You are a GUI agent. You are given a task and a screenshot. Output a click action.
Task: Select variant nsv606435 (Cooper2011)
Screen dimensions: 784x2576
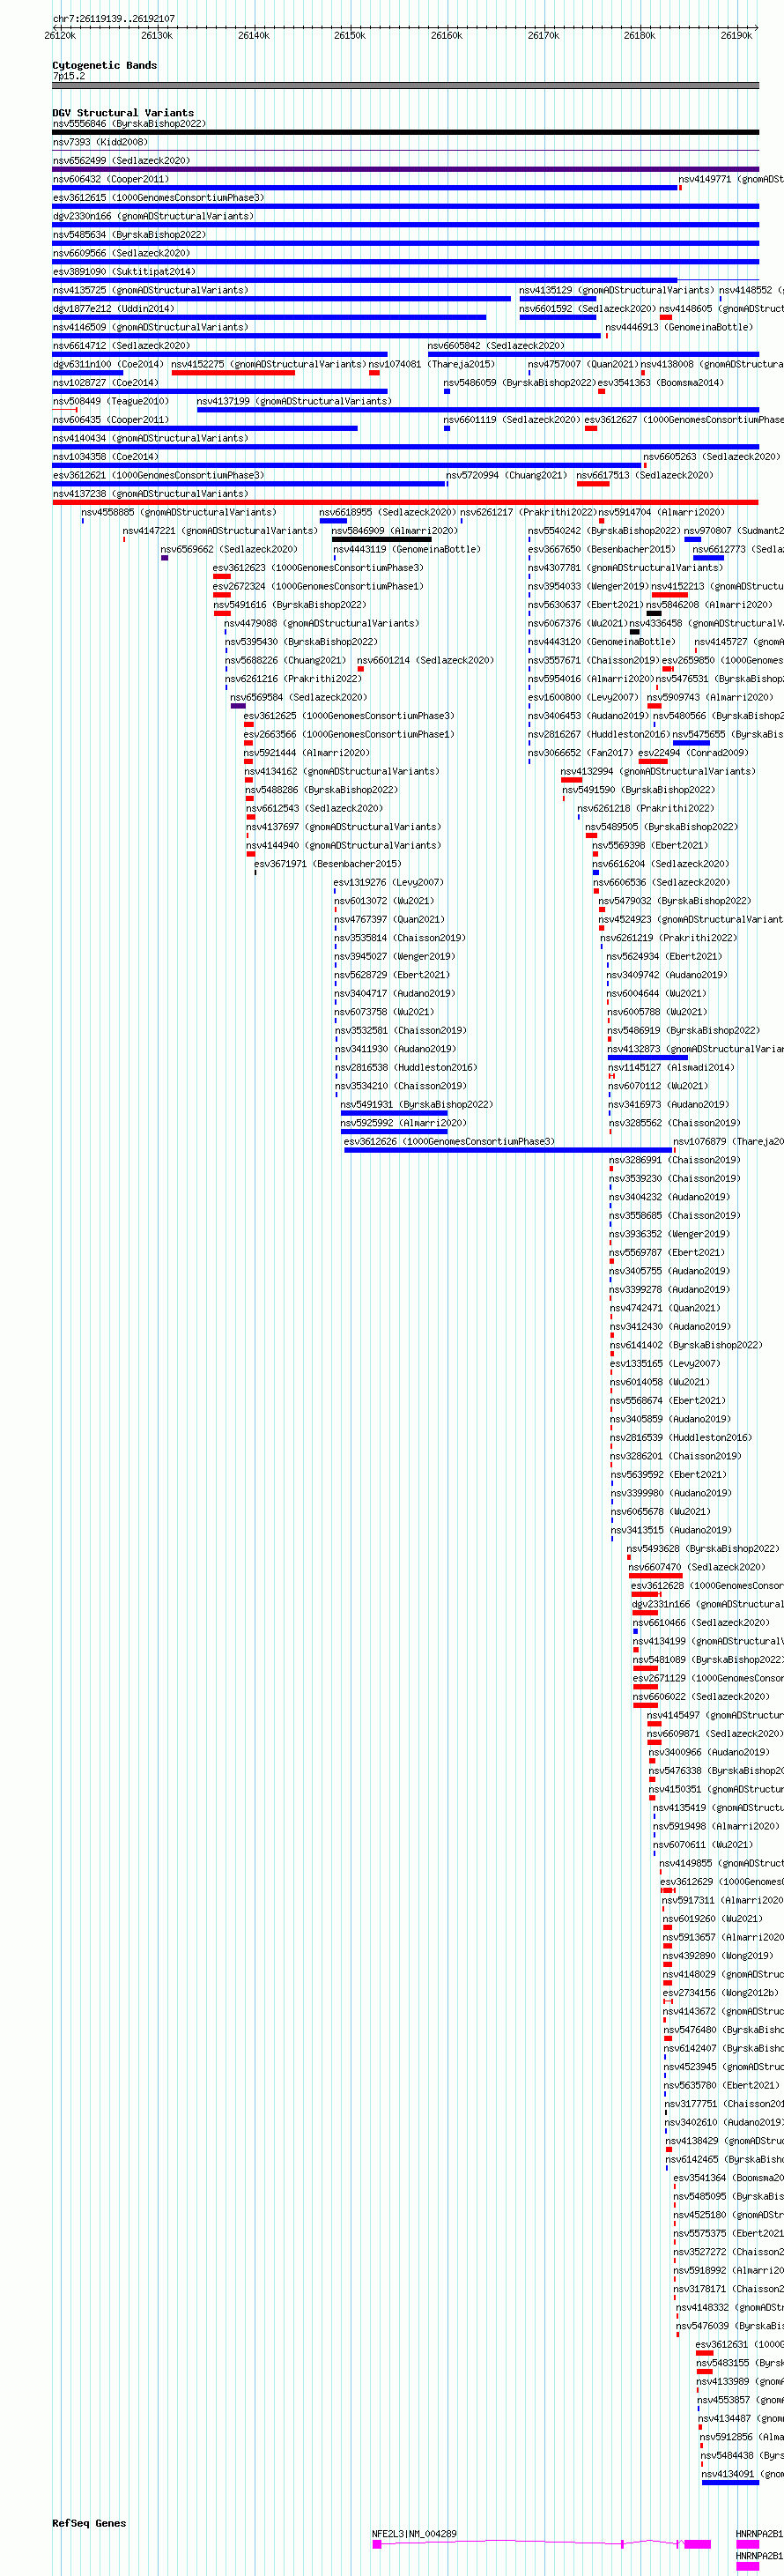click(x=111, y=420)
